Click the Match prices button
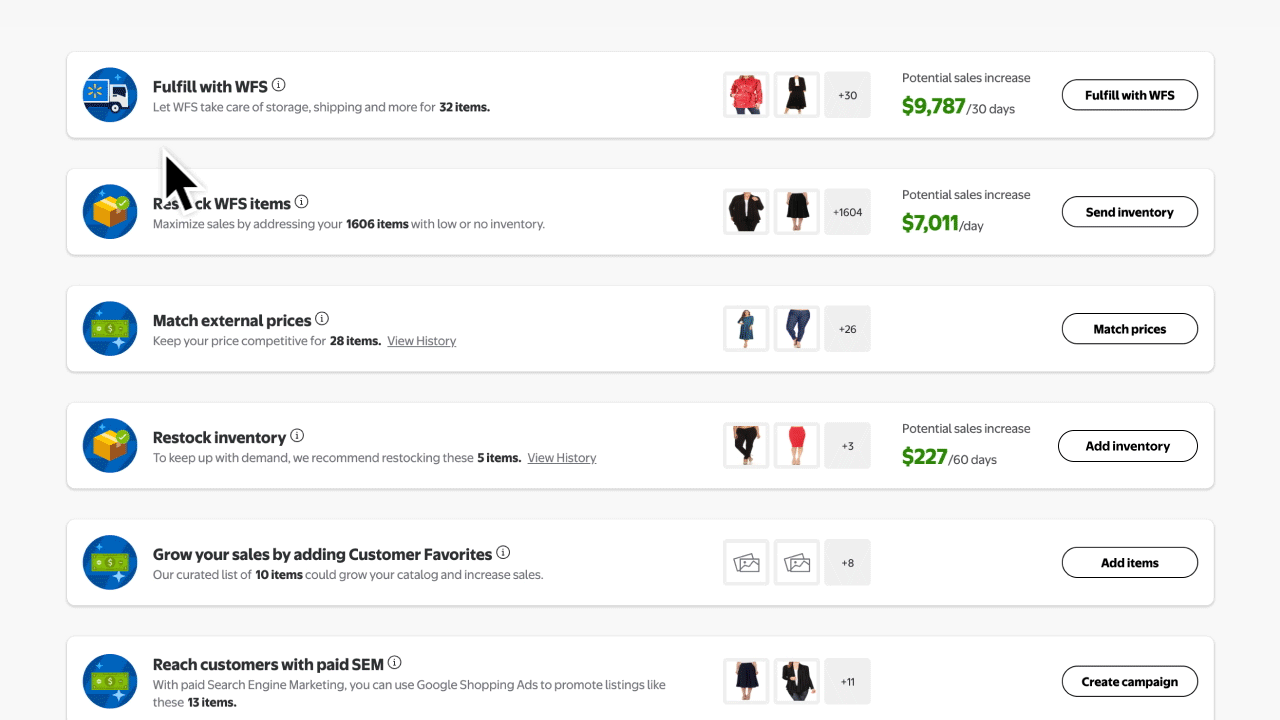 [1129, 328]
